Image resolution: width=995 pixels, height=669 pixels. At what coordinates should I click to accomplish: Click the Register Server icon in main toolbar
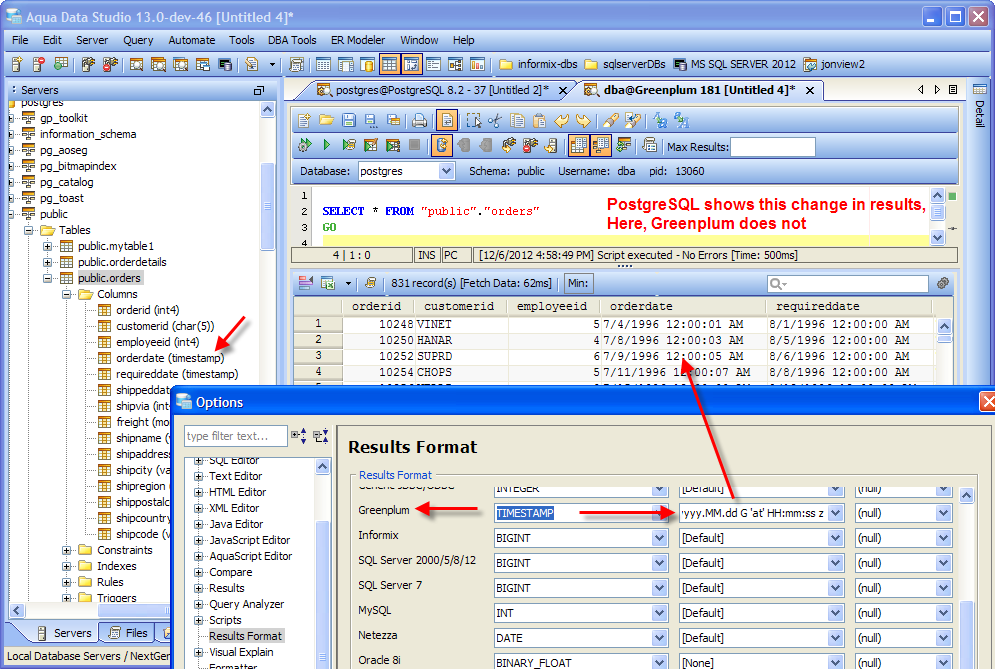click(x=17, y=64)
